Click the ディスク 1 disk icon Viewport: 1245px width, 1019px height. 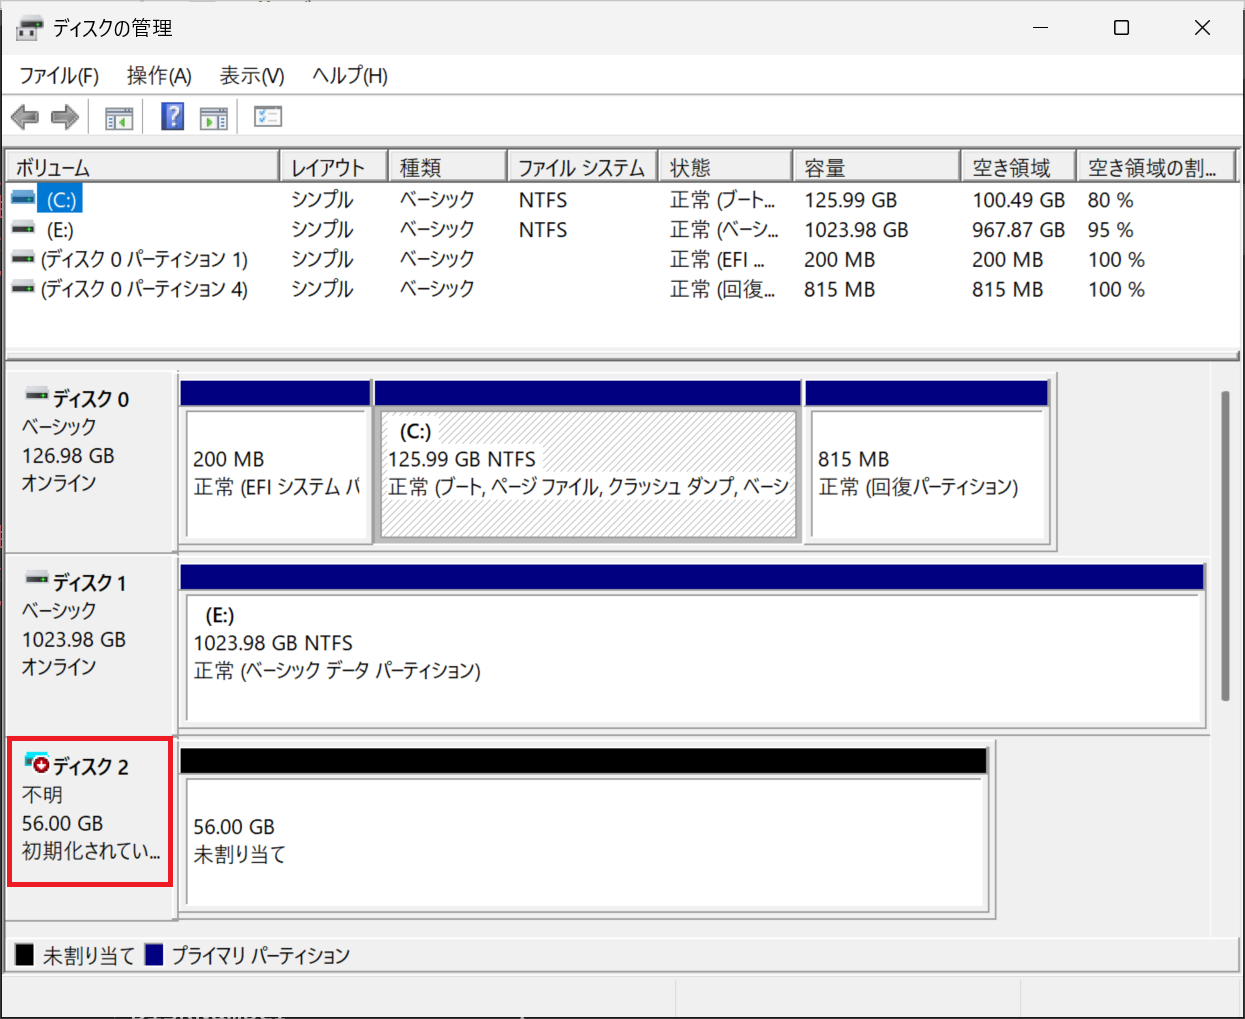pos(37,579)
